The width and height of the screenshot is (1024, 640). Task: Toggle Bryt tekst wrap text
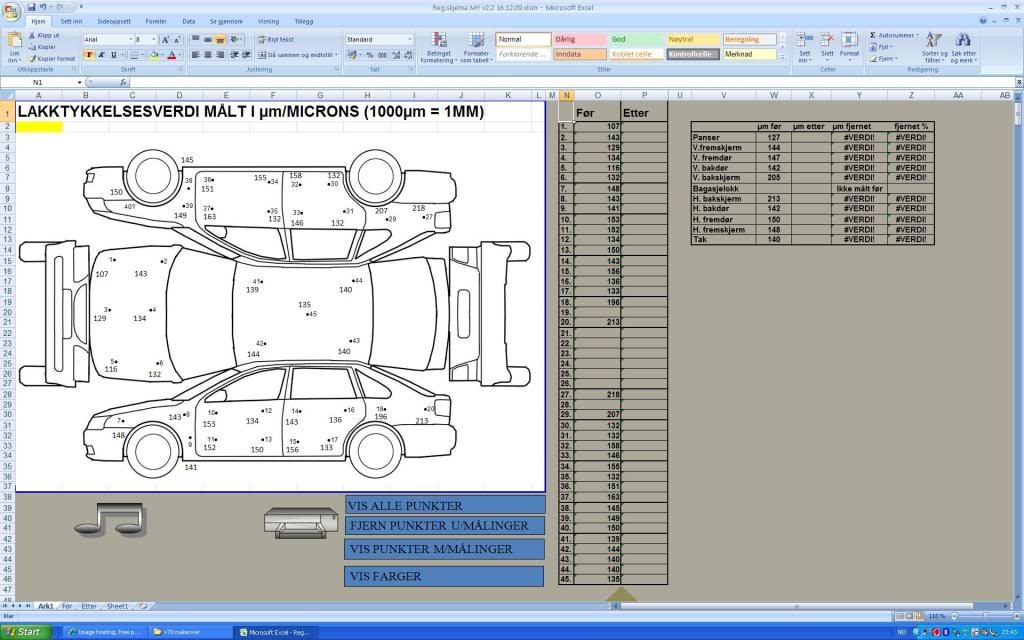click(265, 39)
